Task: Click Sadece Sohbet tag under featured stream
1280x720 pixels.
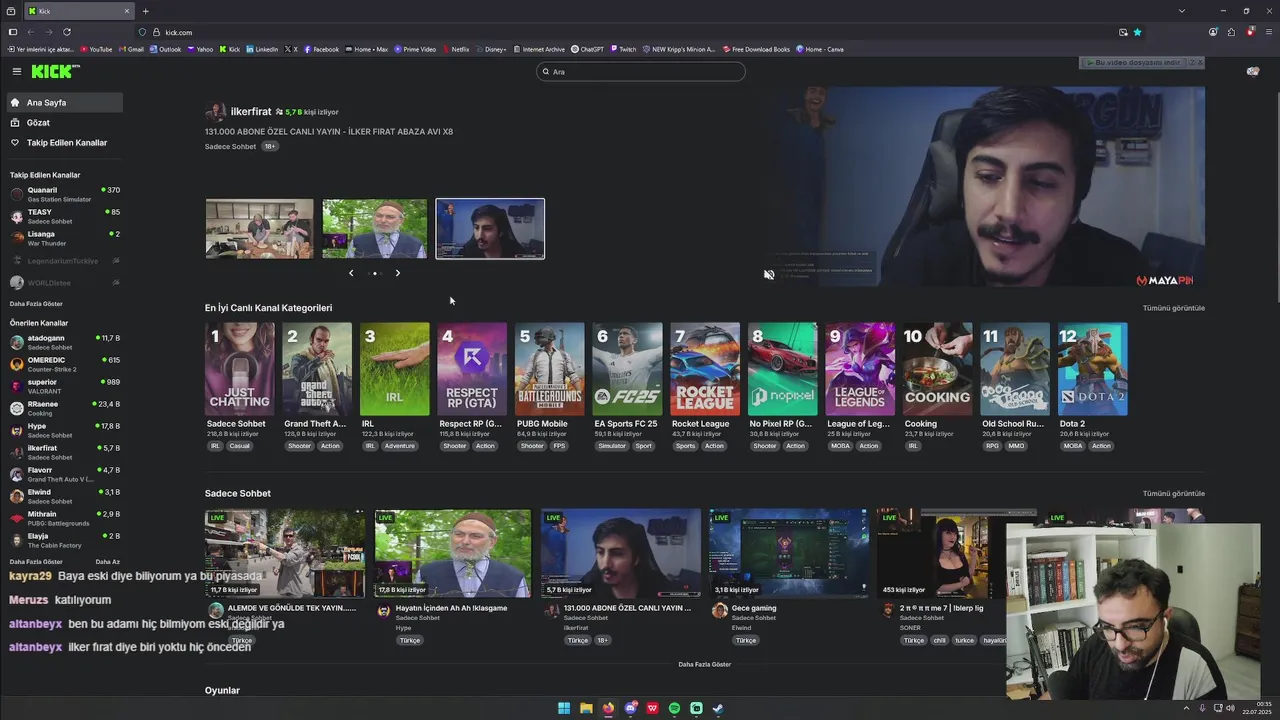Action: point(231,146)
